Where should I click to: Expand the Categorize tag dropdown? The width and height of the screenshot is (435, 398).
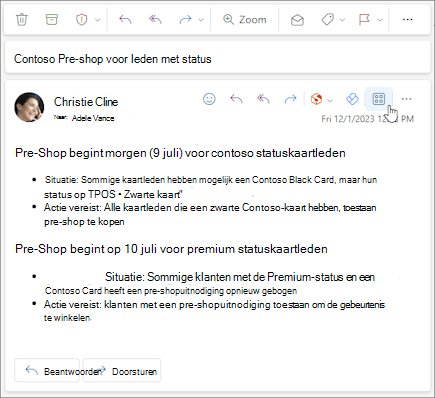tap(342, 20)
